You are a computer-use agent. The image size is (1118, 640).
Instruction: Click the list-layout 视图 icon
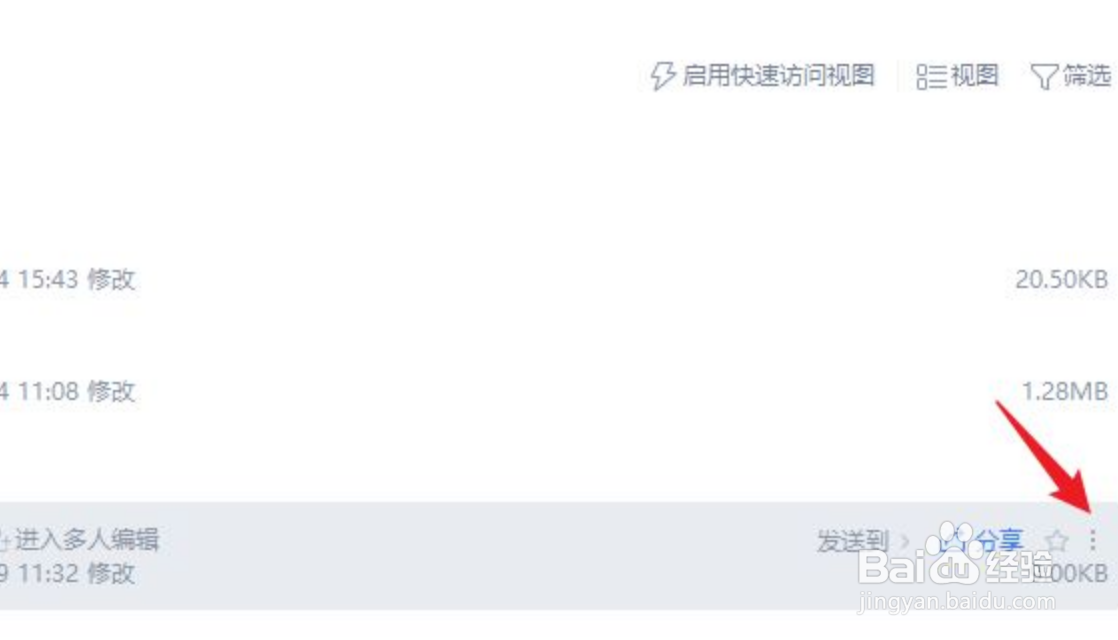[930, 76]
